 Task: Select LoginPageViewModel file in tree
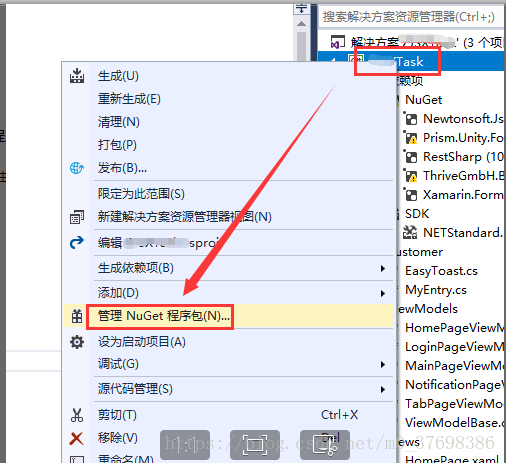[x=455, y=347]
